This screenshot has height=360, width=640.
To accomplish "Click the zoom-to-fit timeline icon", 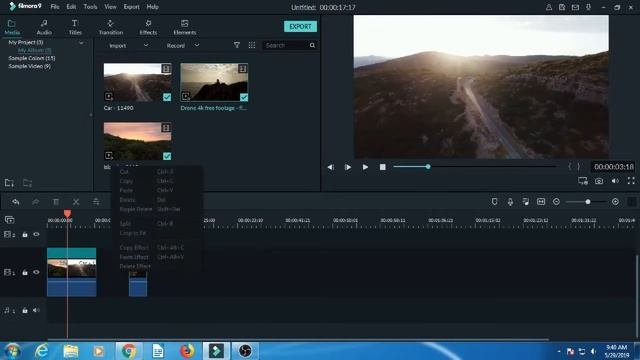I will [541, 202].
